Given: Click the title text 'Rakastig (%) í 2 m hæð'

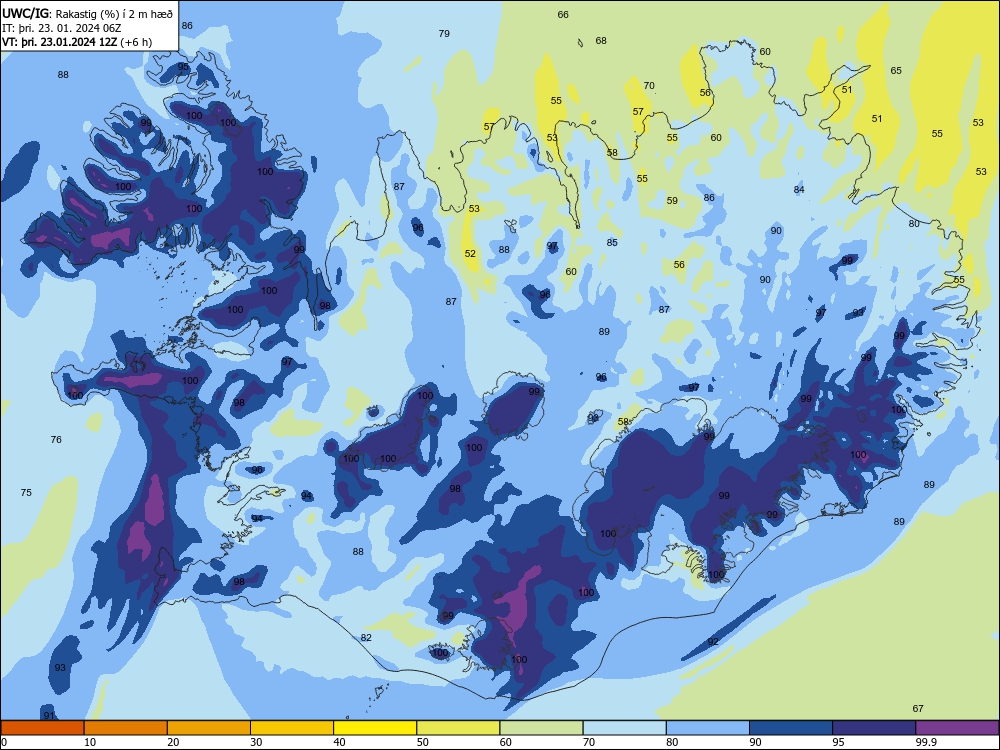Looking at the screenshot, I should click(x=114, y=14).
